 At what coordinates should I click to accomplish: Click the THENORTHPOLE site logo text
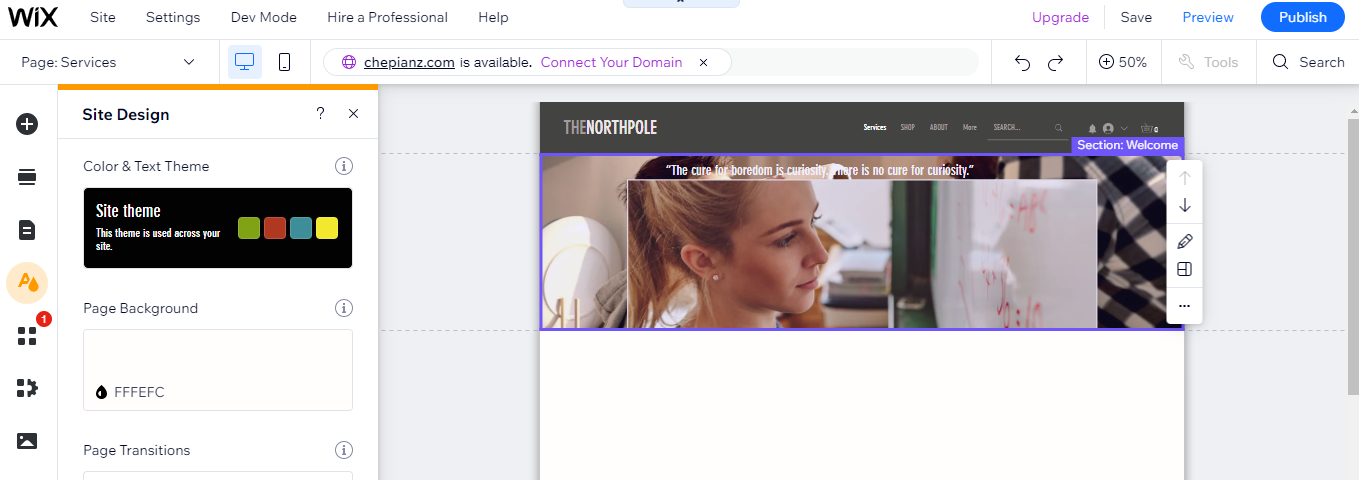coord(610,128)
